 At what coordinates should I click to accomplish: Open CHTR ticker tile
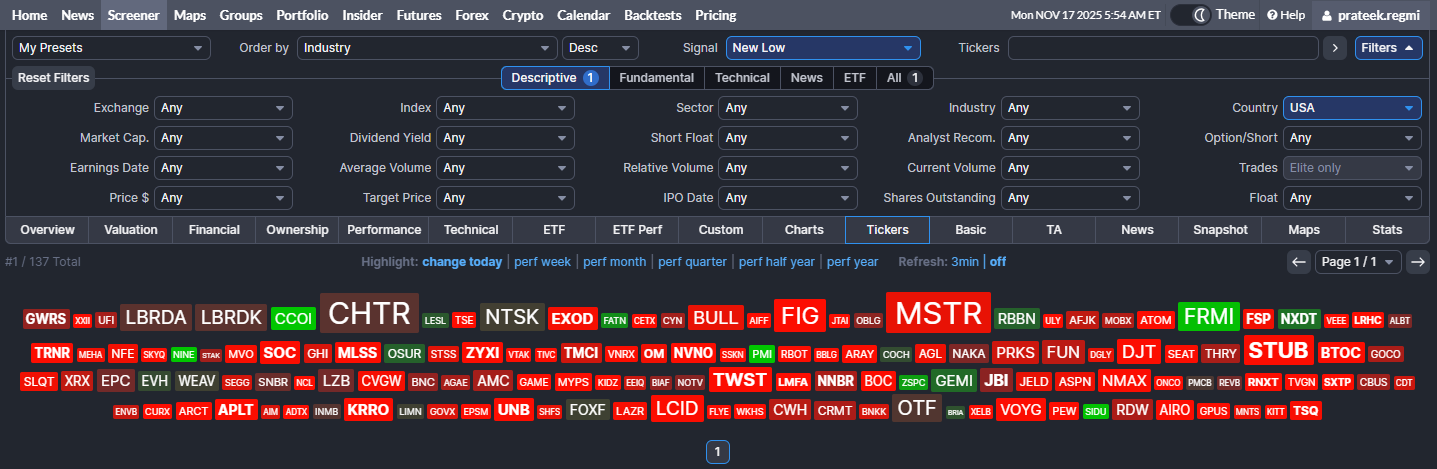tap(369, 313)
